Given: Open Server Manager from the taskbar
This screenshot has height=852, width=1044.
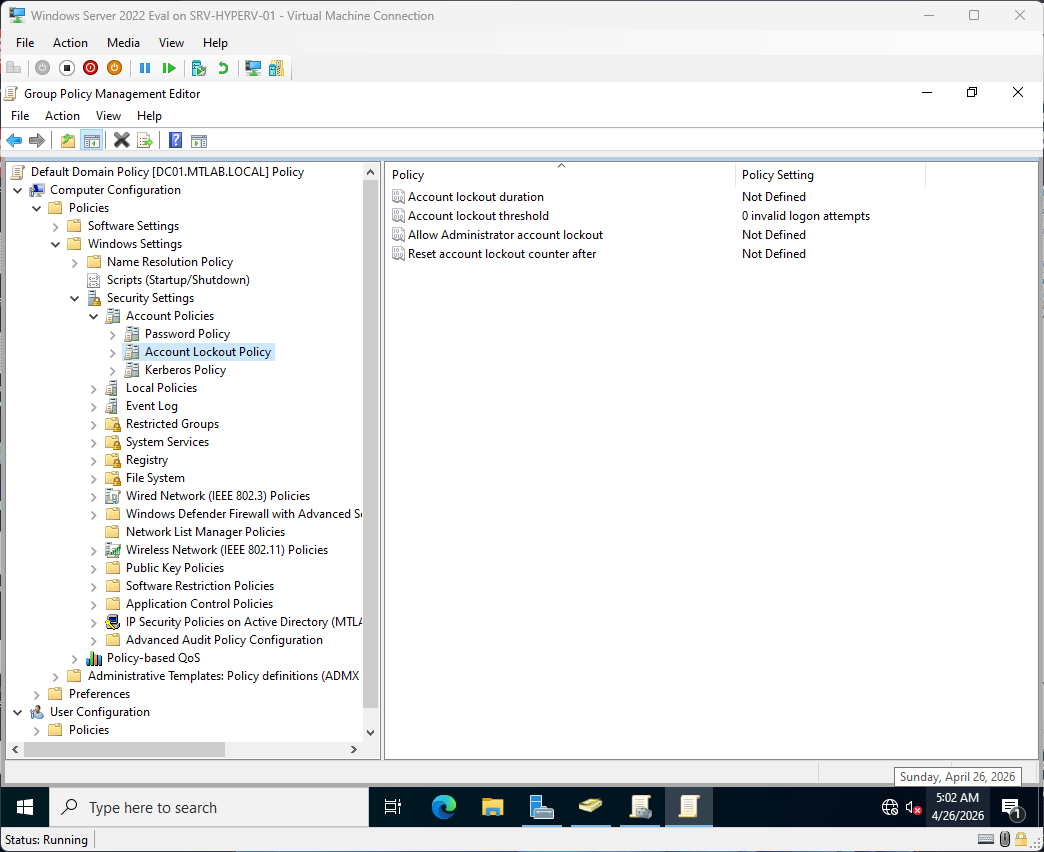Looking at the screenshot, I should click(541, 807).
